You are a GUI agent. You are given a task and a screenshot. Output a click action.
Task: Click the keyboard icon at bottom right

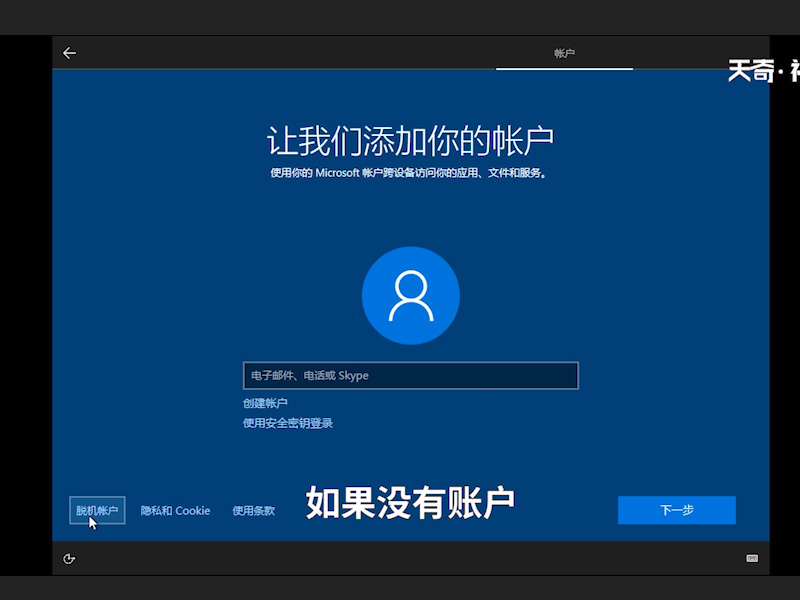pyautogui.click(x=752, y=559)
